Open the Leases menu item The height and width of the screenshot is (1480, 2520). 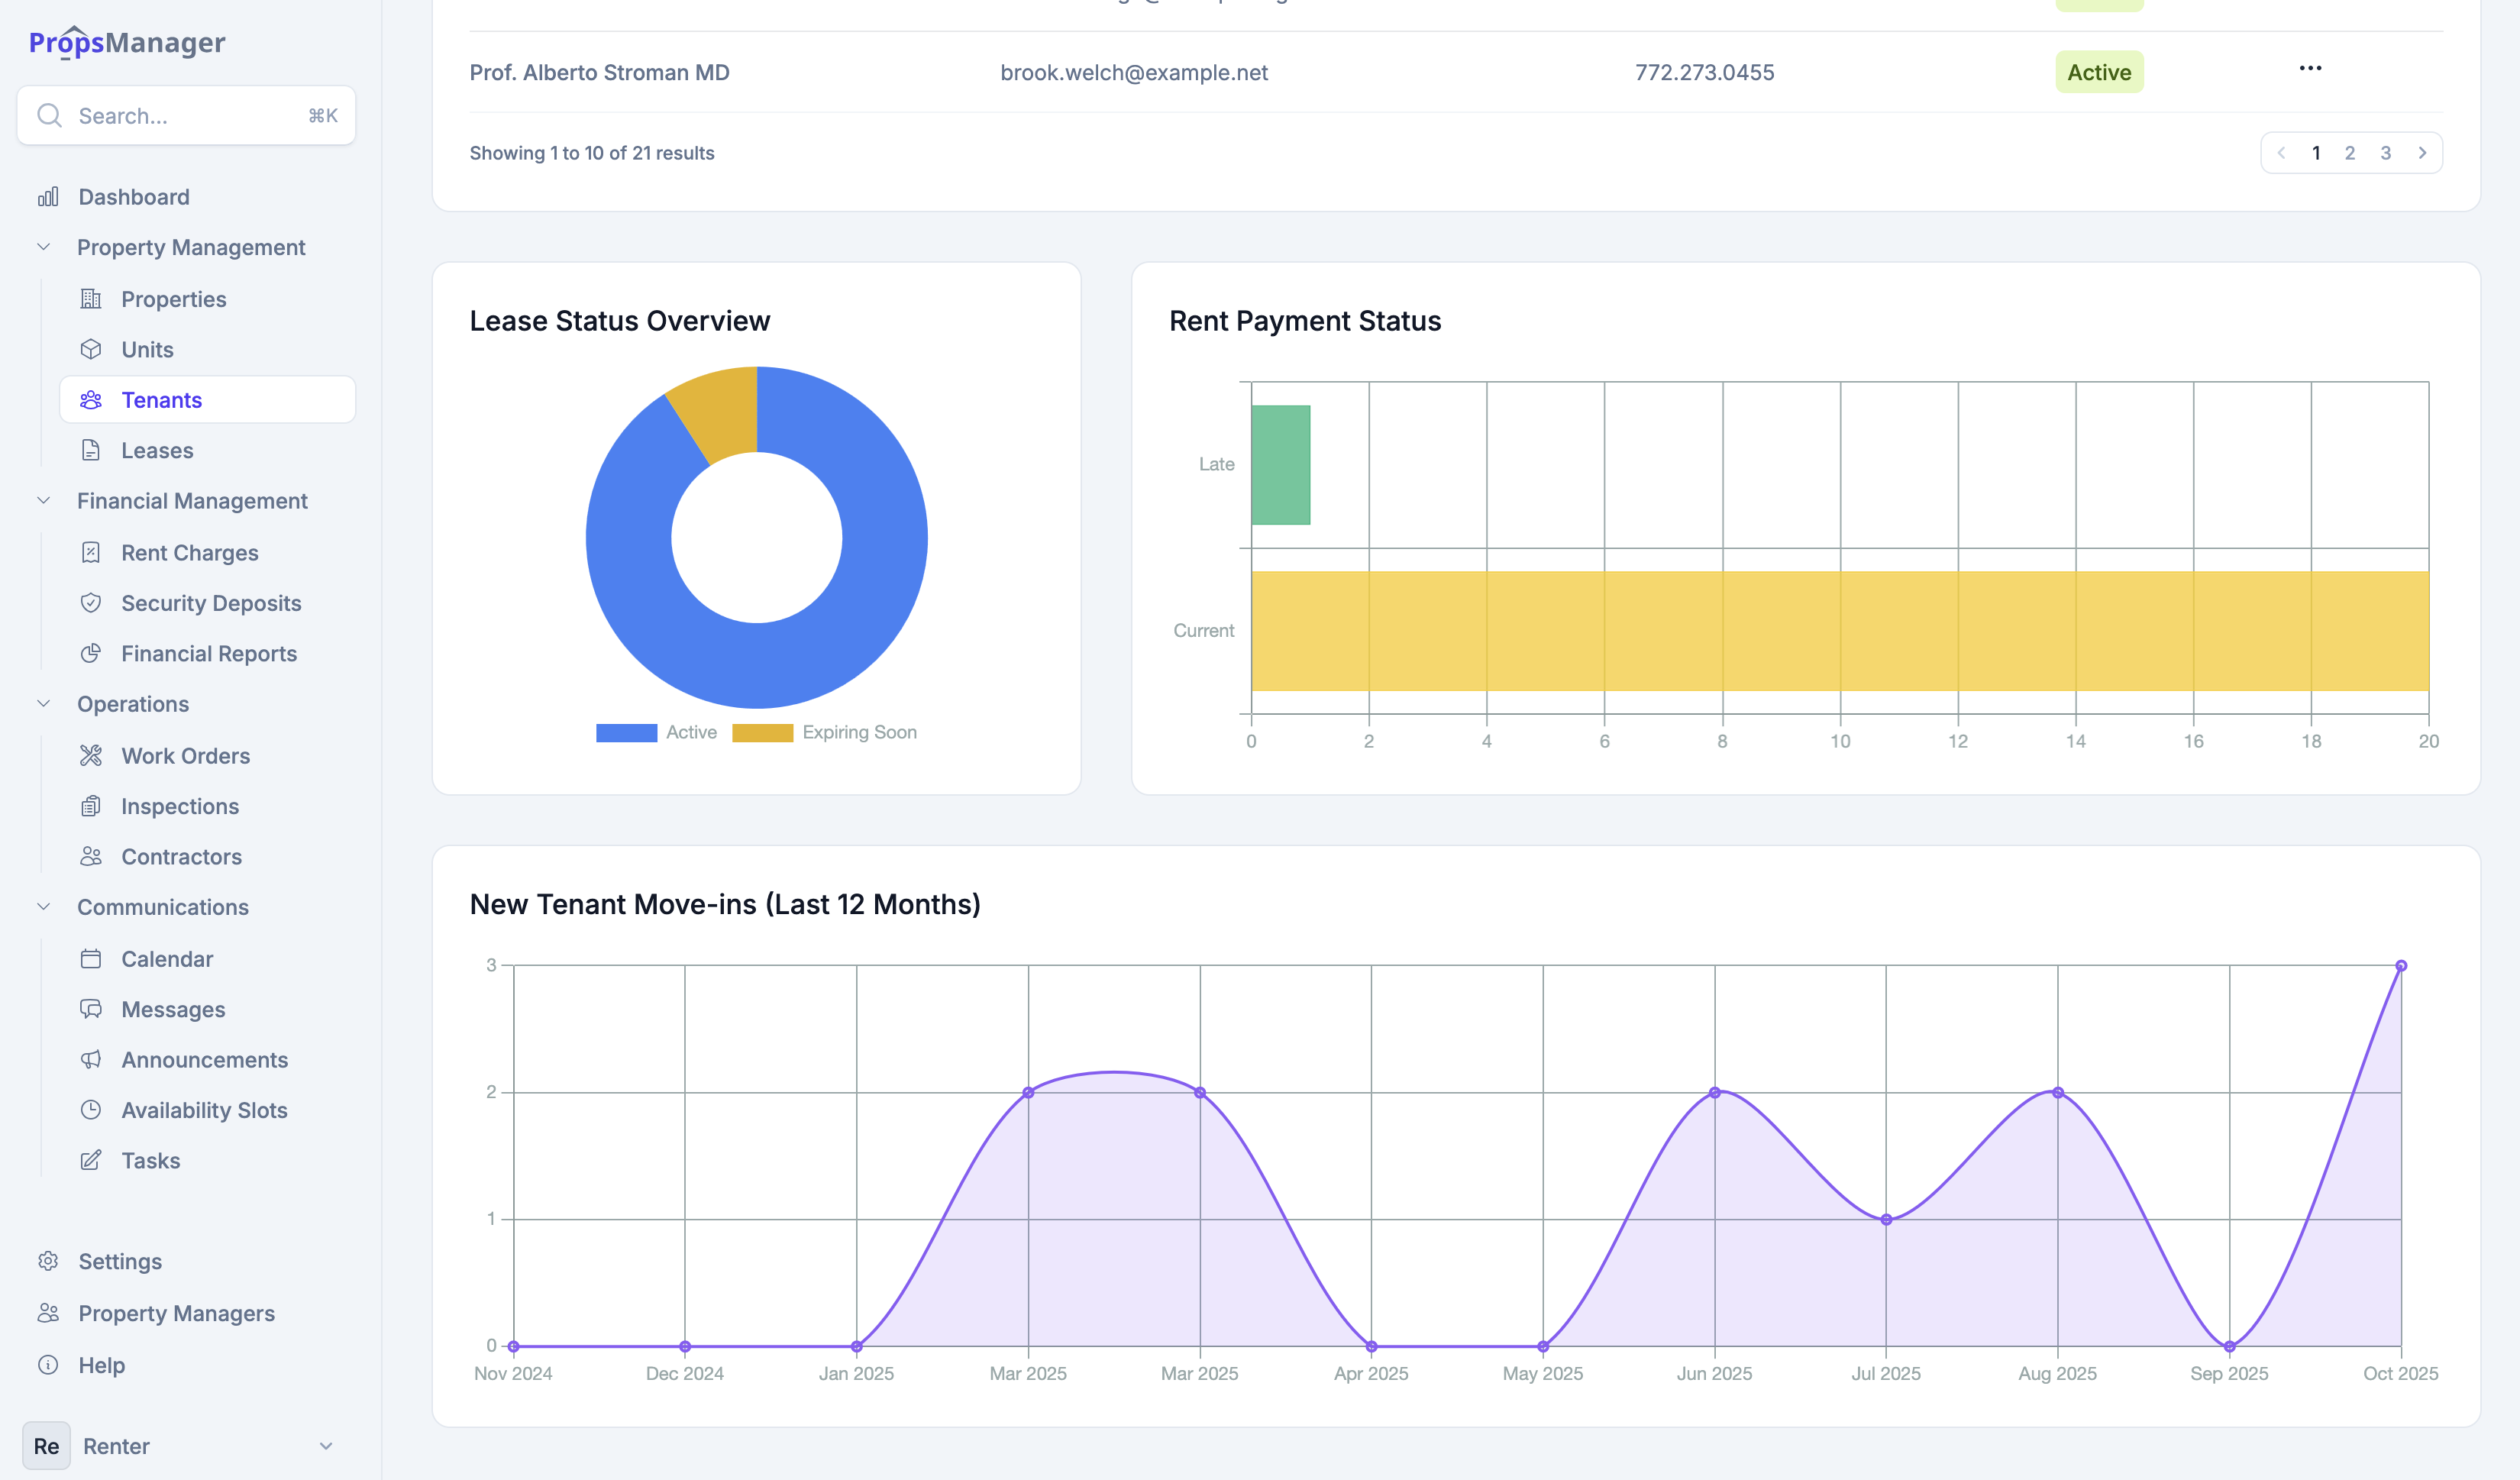coord(157,451)
